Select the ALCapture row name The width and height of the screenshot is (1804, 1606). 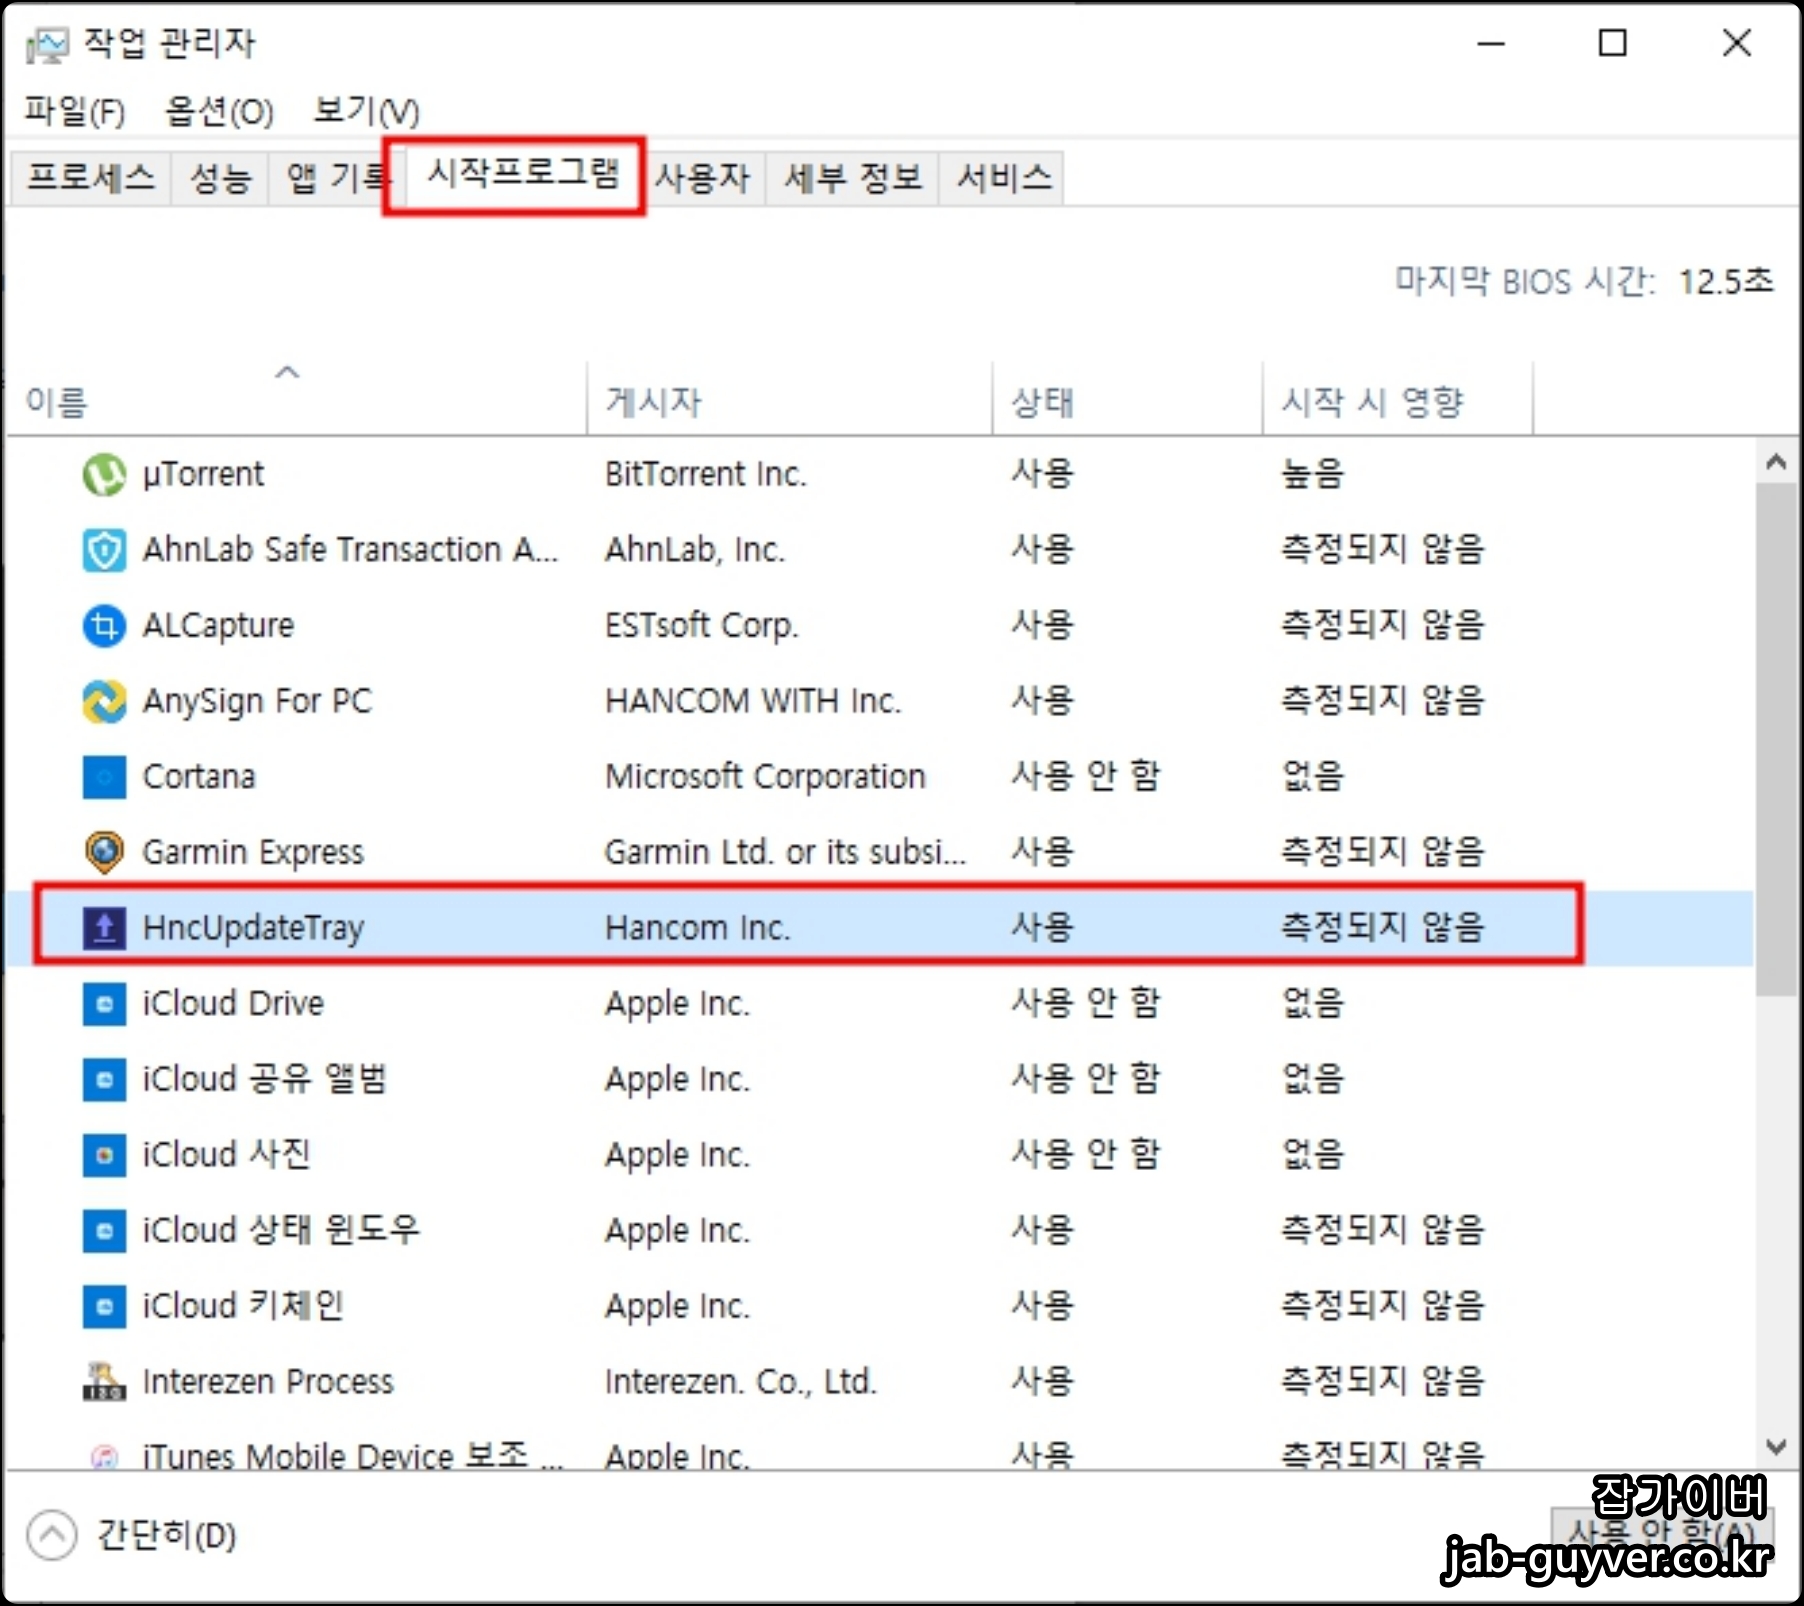218,626
